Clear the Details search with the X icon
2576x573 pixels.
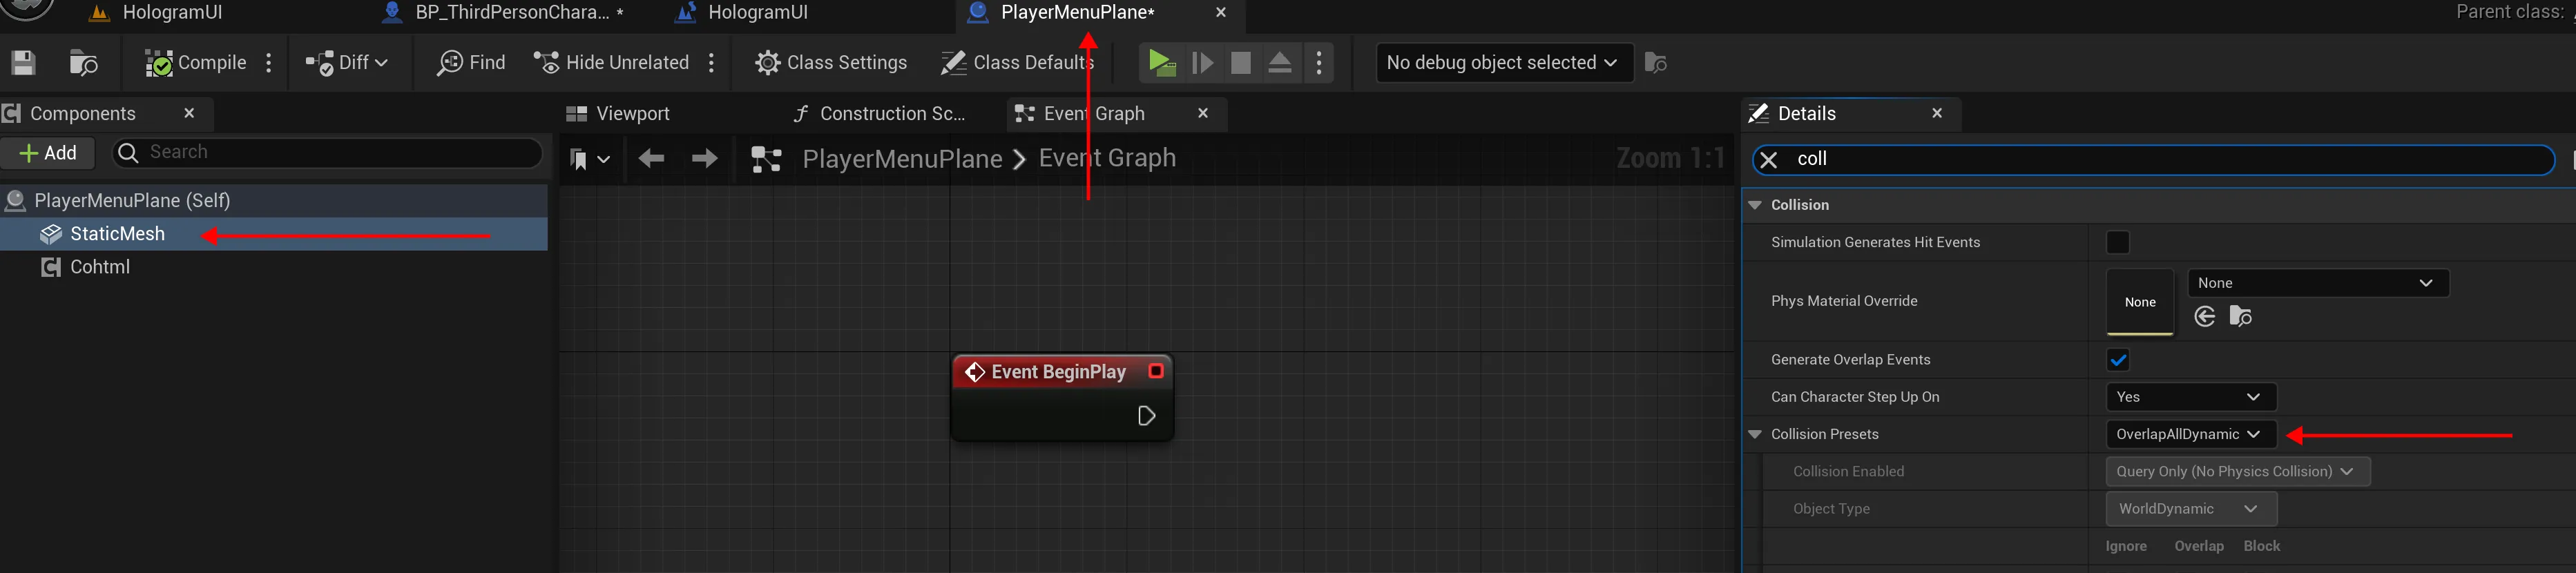click(1769, 160)
